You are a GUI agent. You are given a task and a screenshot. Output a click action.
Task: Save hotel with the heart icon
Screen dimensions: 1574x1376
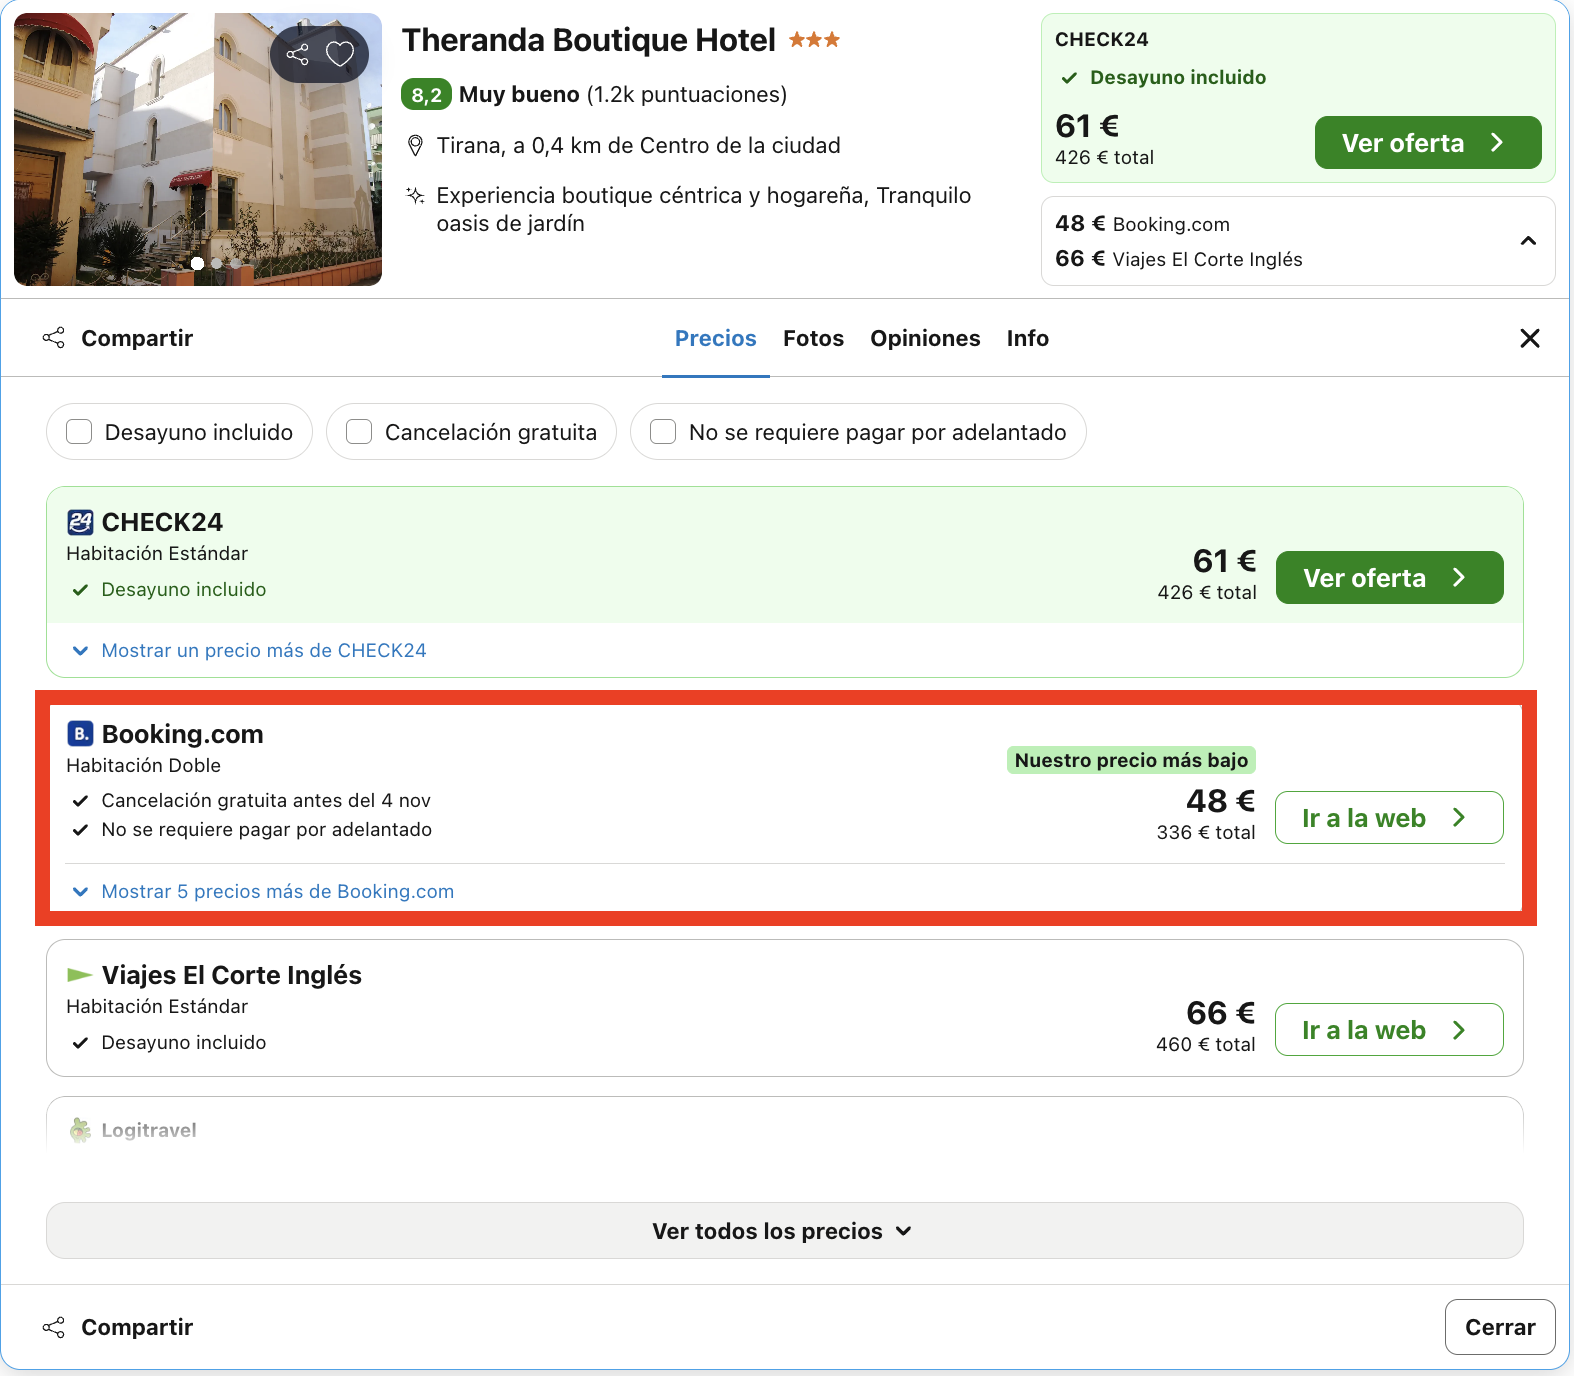point(340,54)
